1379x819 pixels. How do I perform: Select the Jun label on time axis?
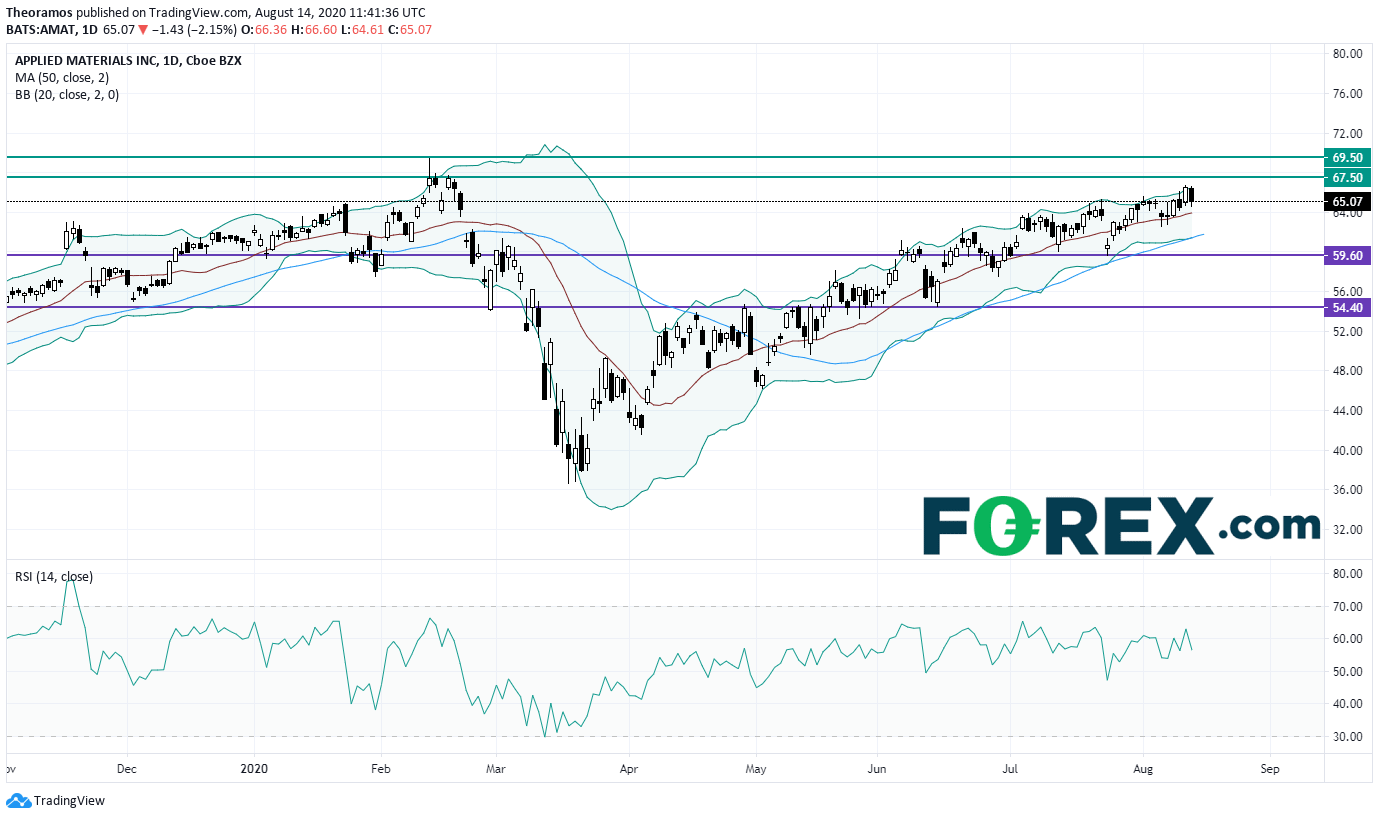pyautogui.click(x=877, y=770)
